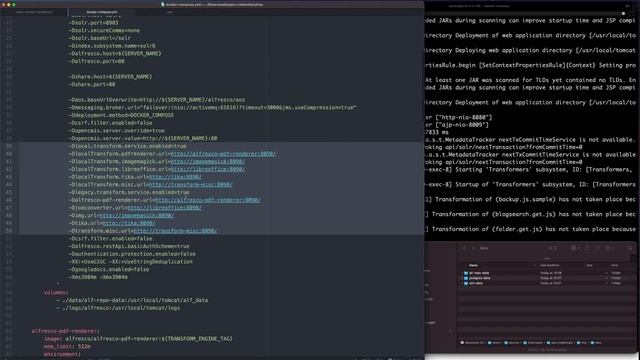Click the -XX:+UseG1GC -XX:+UseStringDeduplication line
Viewport: 640px width, 360px height.
coord(131,262)
